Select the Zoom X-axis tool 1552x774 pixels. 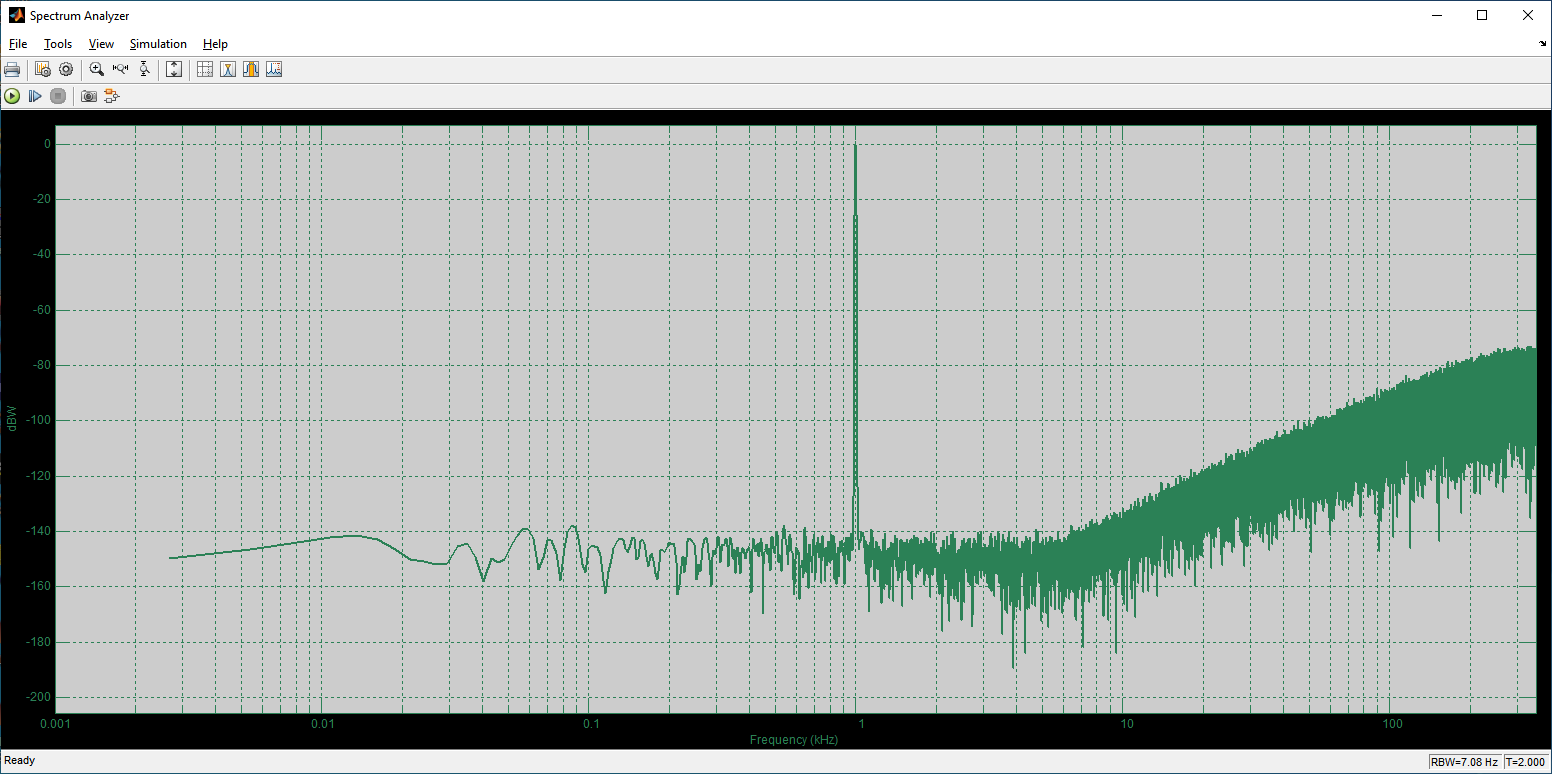click(x=121, y=69)
